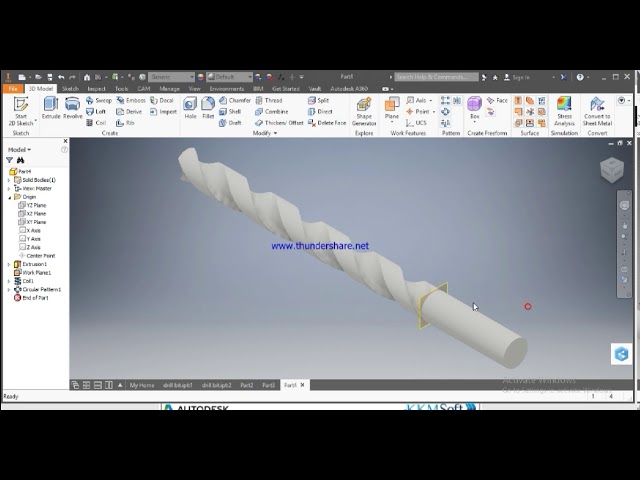Viewport: 640px width, 480px height.
Task: Open the File menu
Action: (x=13, y=89)
